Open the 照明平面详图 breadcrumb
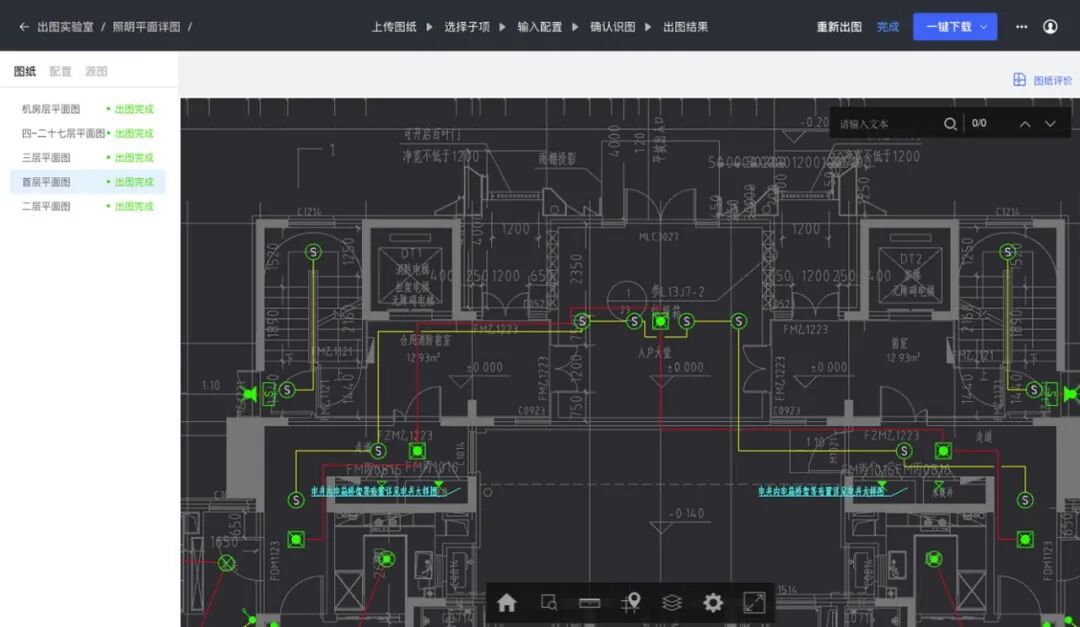The height and width of the screenshot is (627, 1080). pyautogui.click(x=146, y=27)
